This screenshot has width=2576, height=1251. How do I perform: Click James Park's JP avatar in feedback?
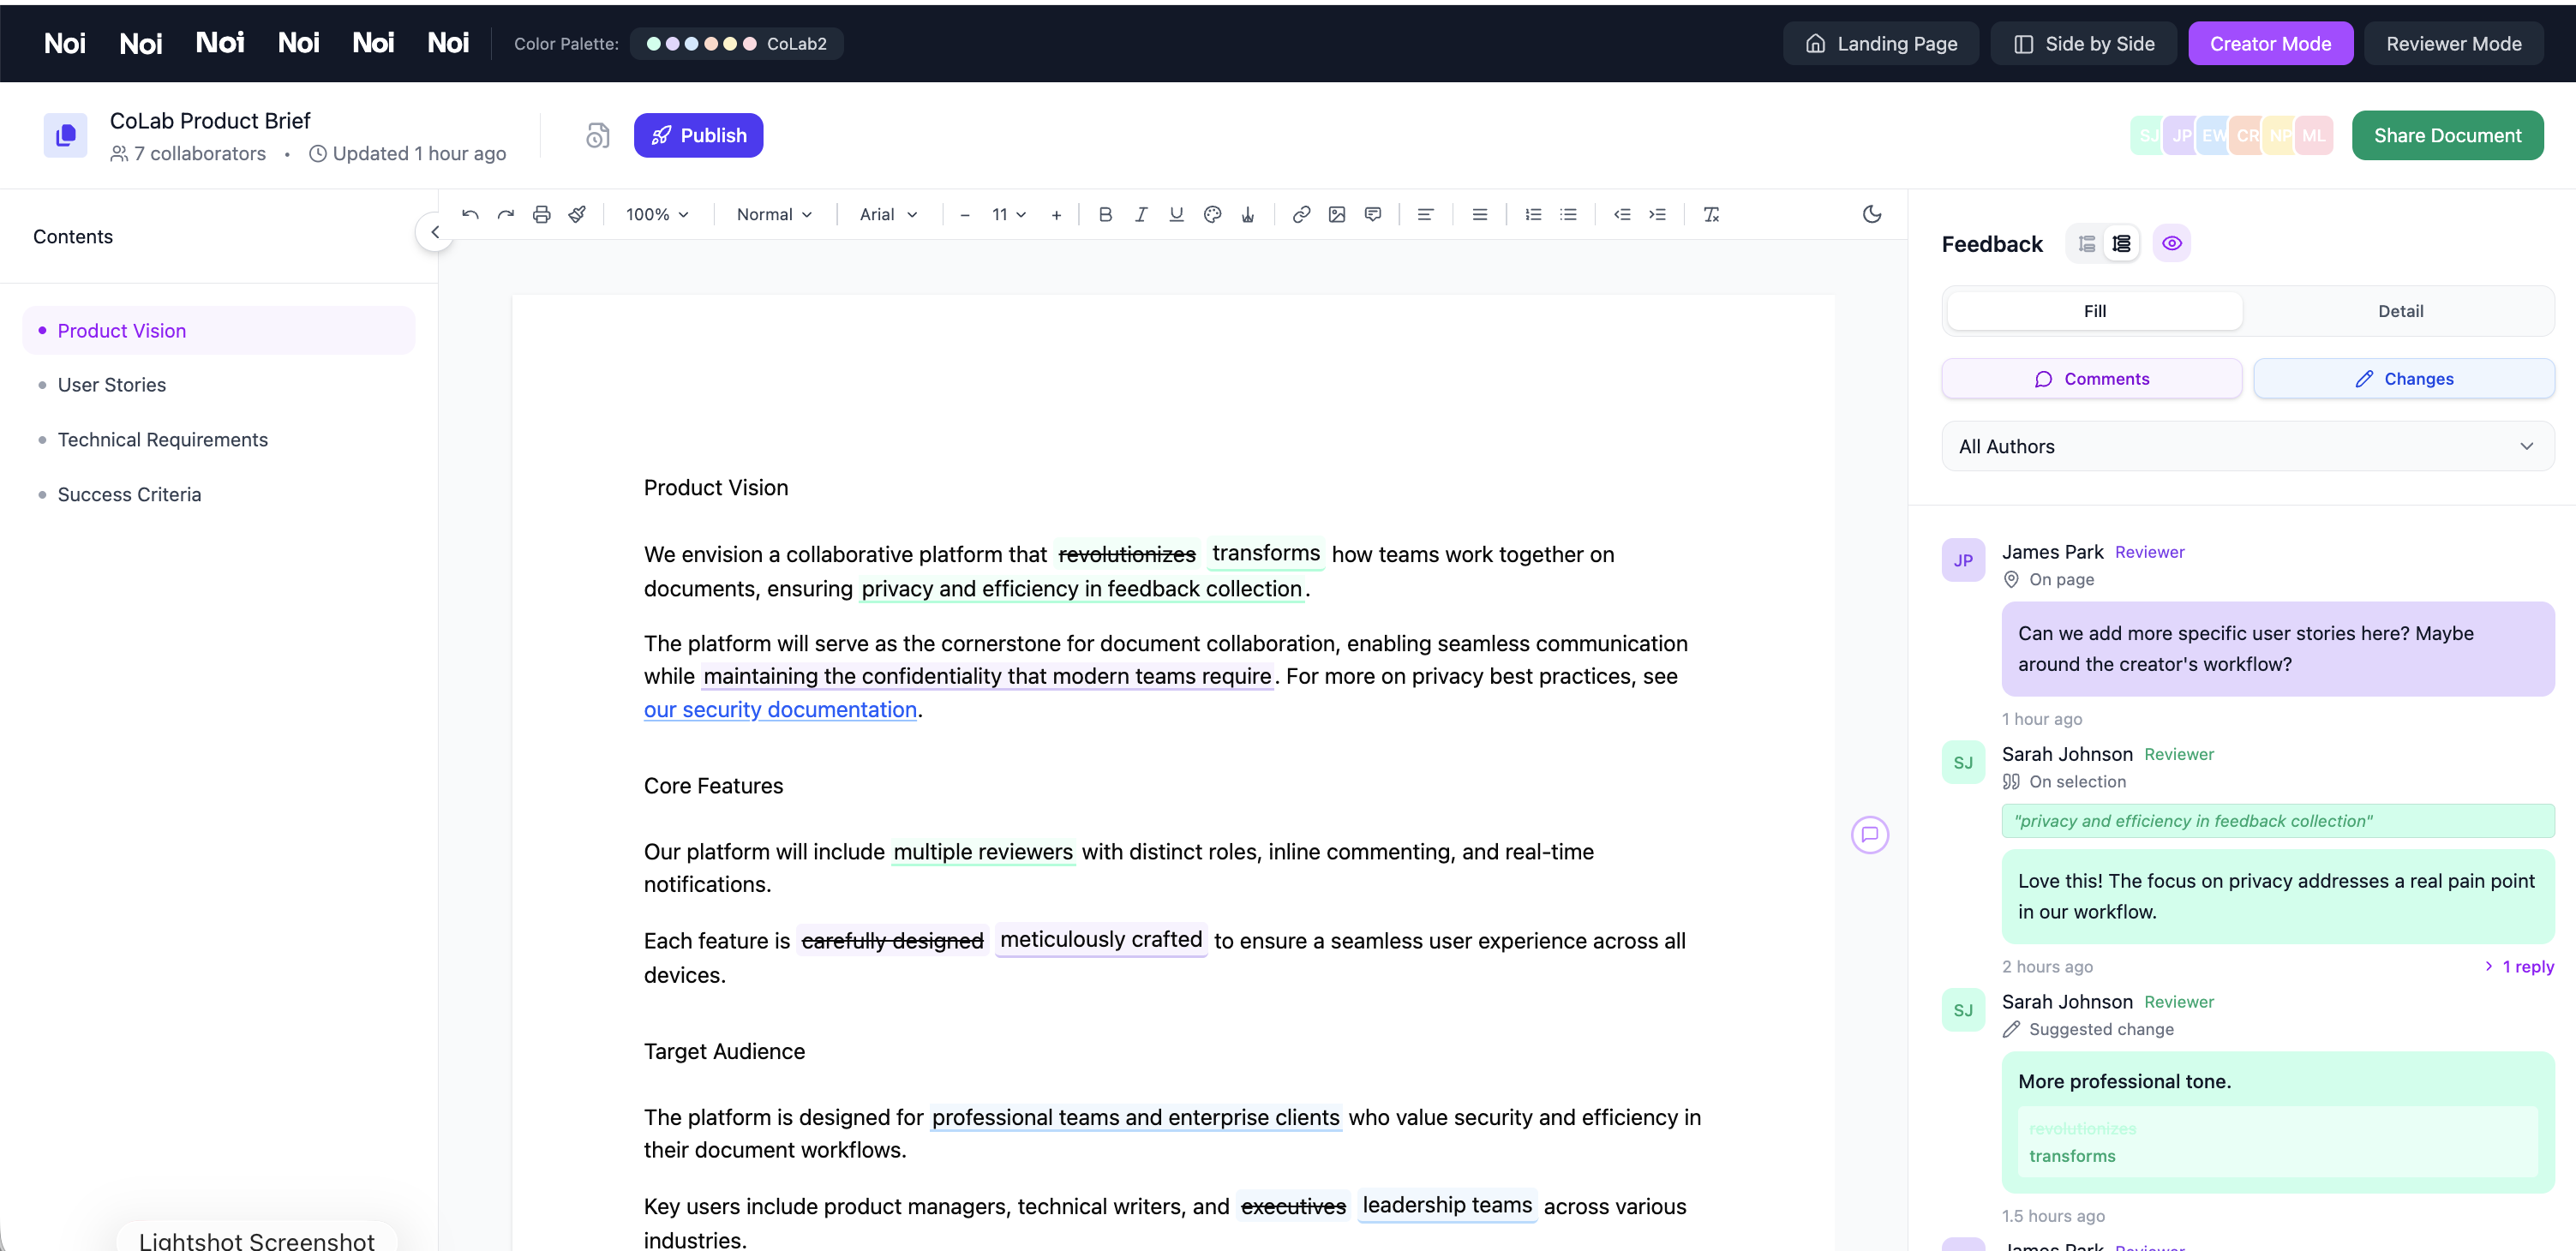(x=1963, y=560)
